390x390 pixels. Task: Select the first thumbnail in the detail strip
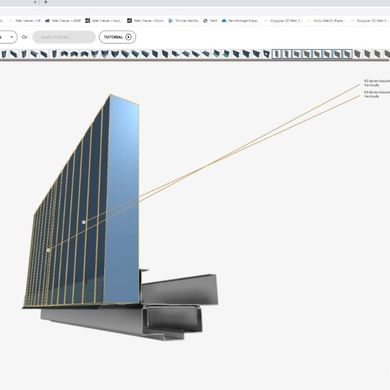click(x=4, y=54)
